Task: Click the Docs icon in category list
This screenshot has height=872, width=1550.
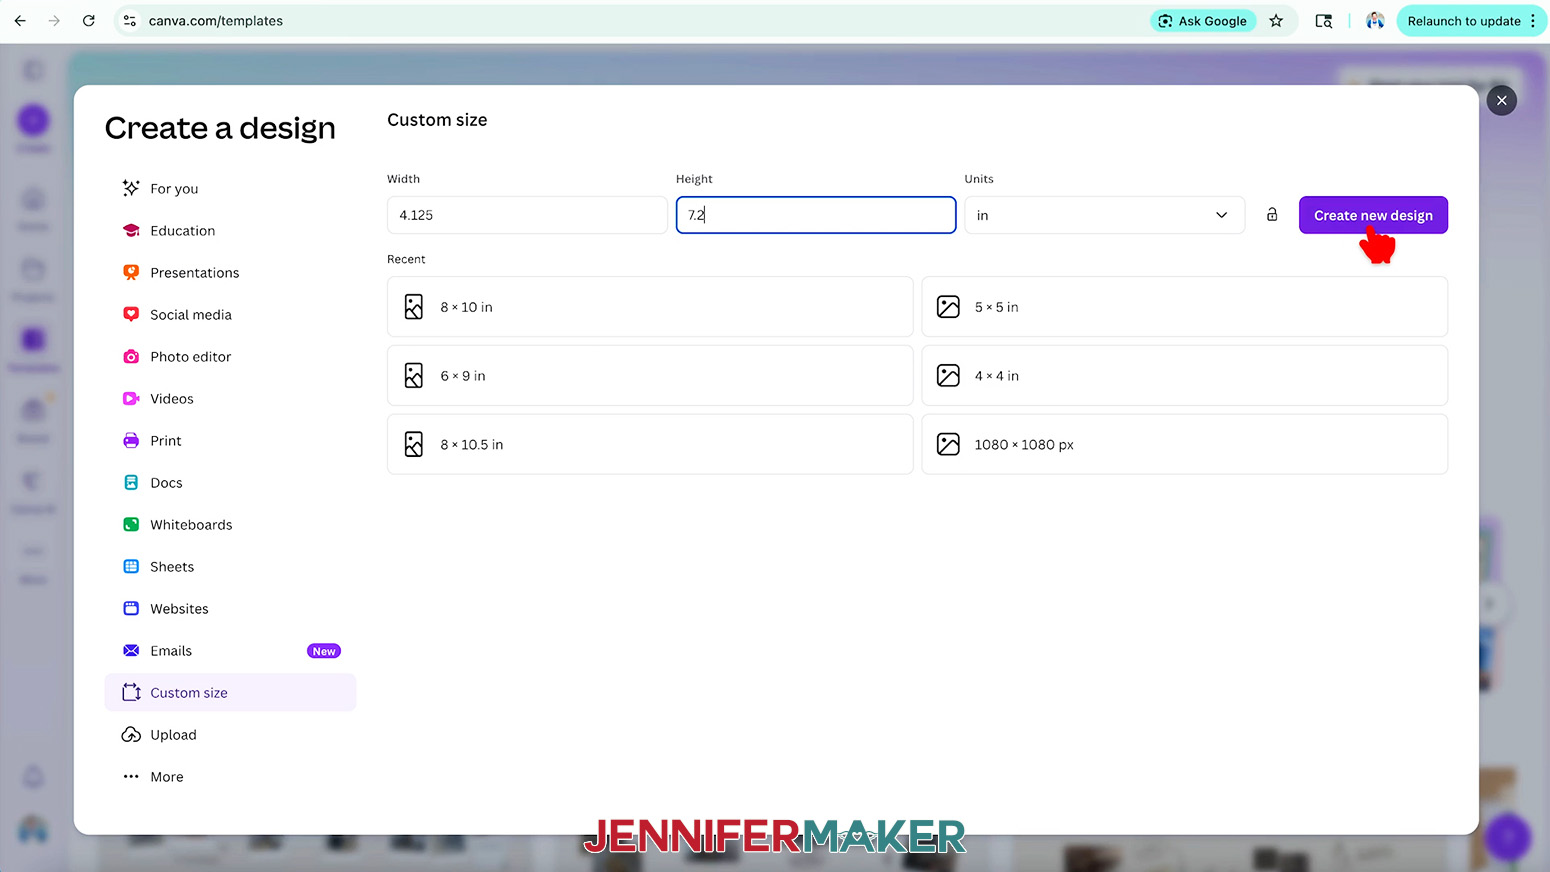Action: pos(131,482)
